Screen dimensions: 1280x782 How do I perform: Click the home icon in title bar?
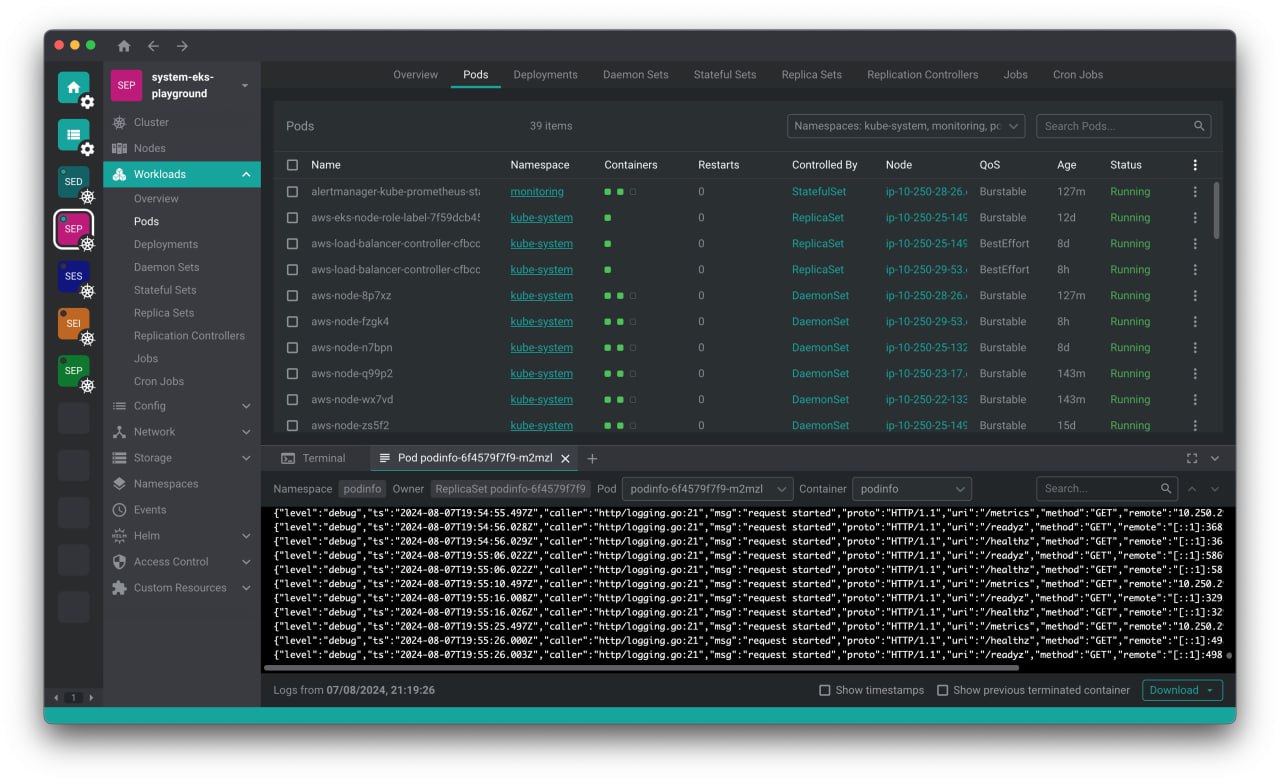point(124,46)
